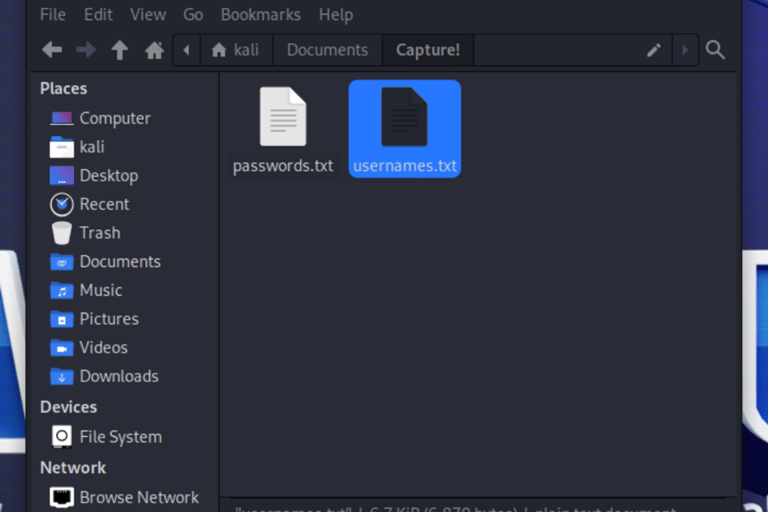Screen dimensions: 768x512
Task: Click the passwords.txt file name
Action: tap(283, 166)
